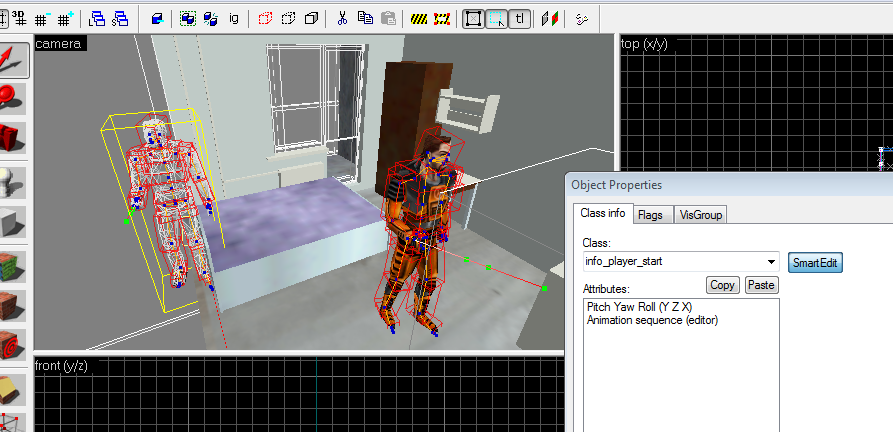Make the grid smaller with minus icon
The image size is (893, 432).
41,18
